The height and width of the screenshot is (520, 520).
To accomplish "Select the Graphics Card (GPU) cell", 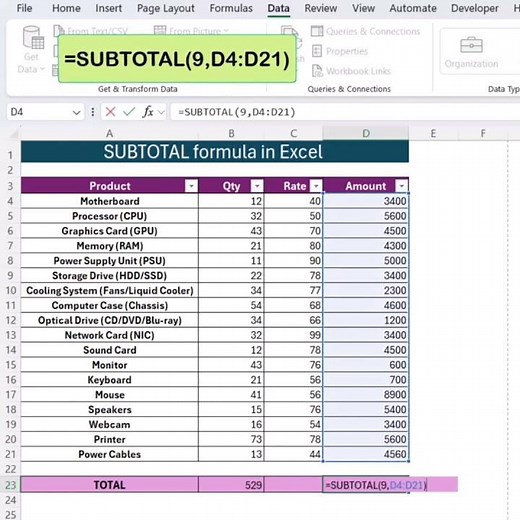I will coord(109,231).
